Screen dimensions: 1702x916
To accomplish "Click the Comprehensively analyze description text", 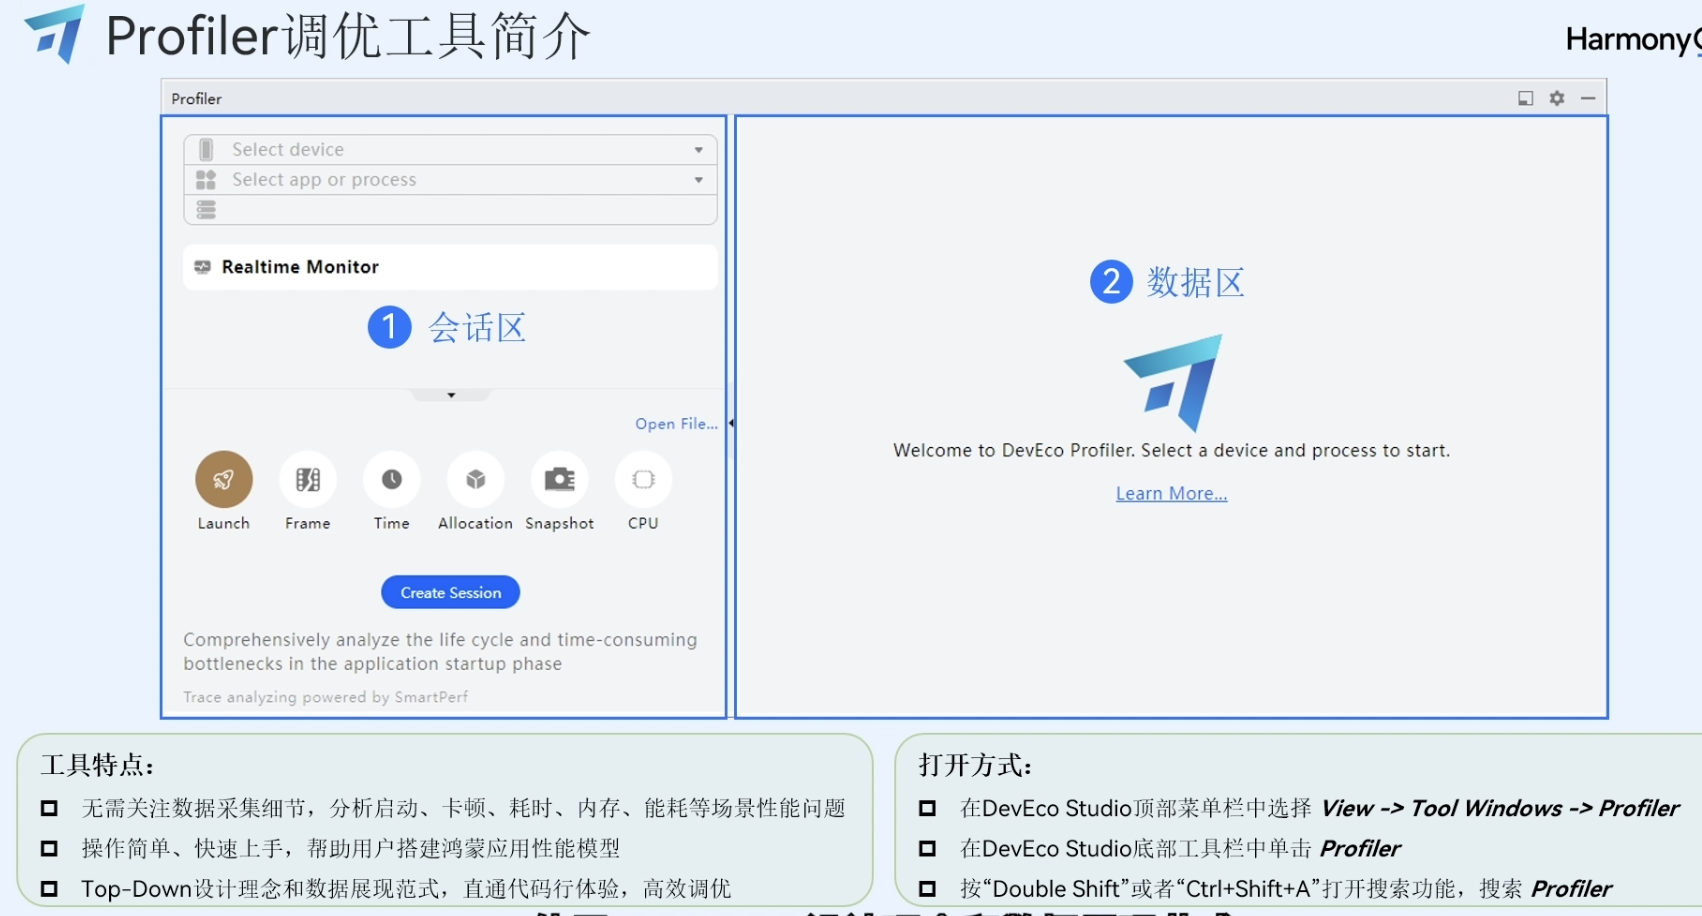I will pos(440,652).
